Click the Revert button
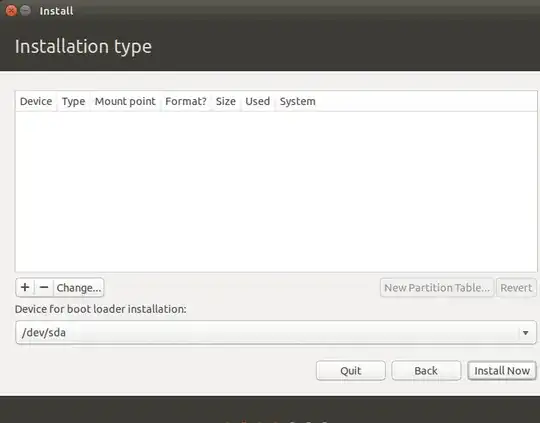The image size is (540, 423). coord(516,288)
